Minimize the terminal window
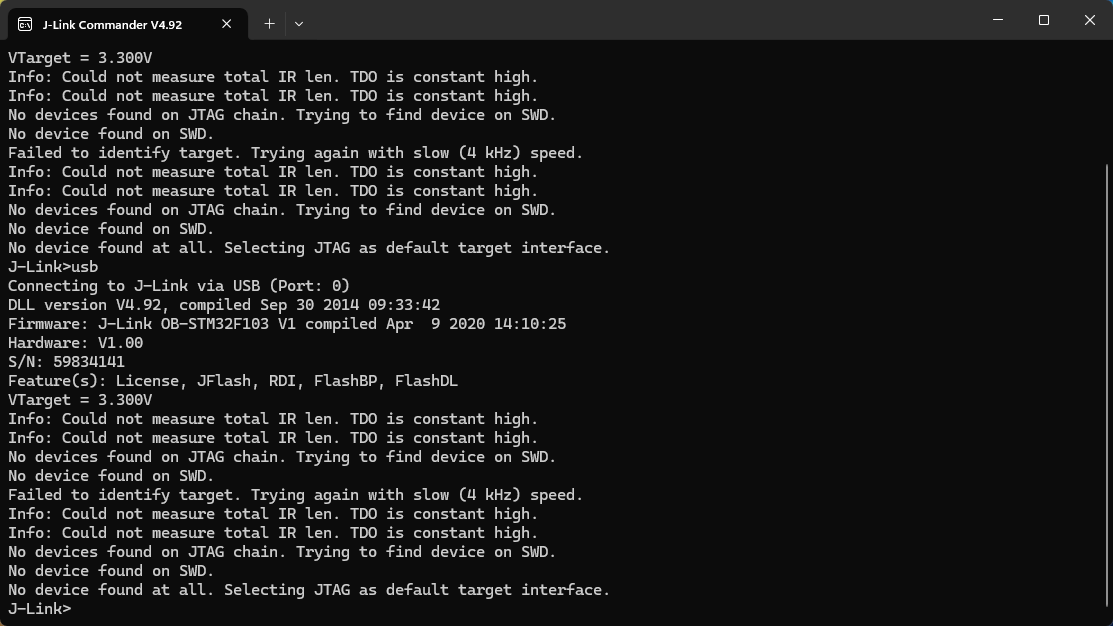 (x=998, y=20)
